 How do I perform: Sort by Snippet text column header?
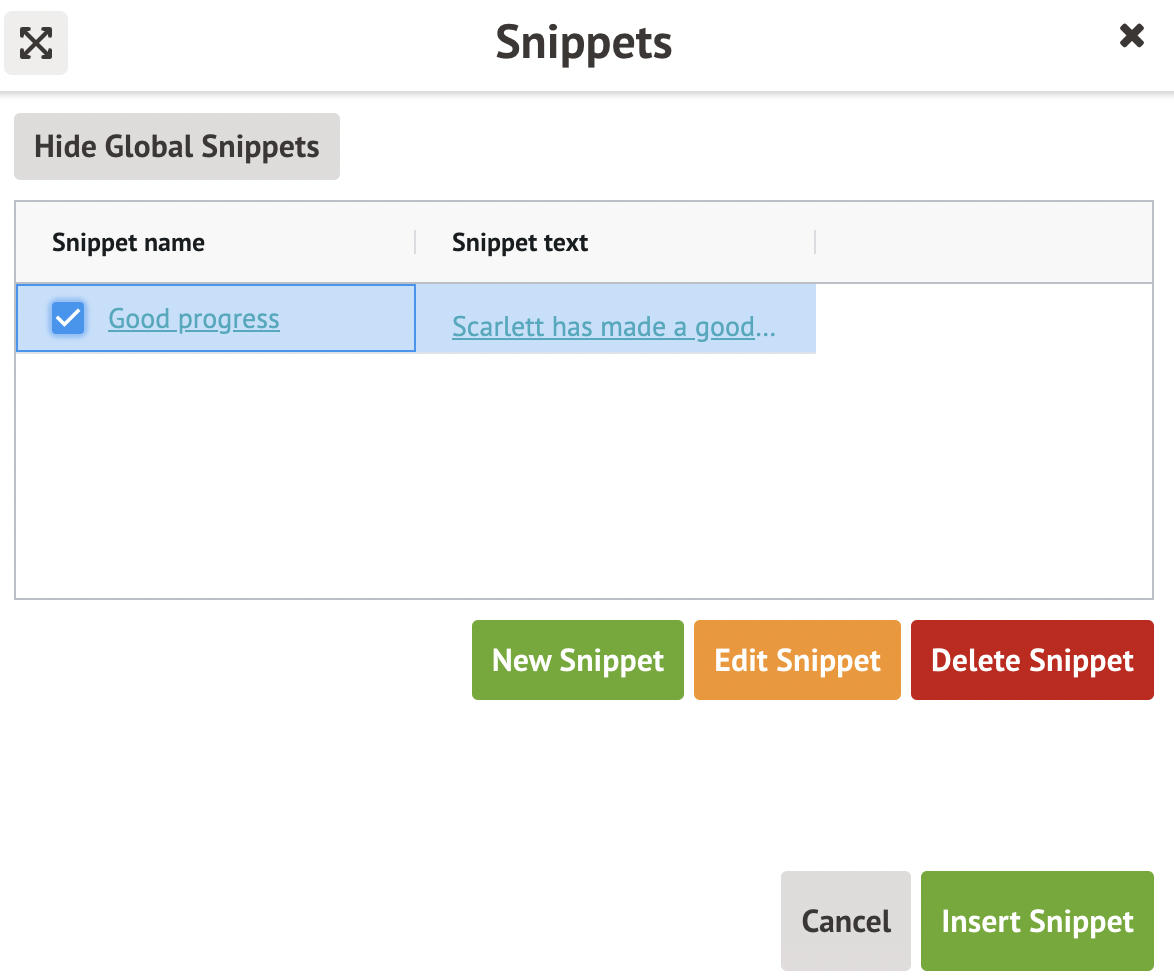coord(520,242)
